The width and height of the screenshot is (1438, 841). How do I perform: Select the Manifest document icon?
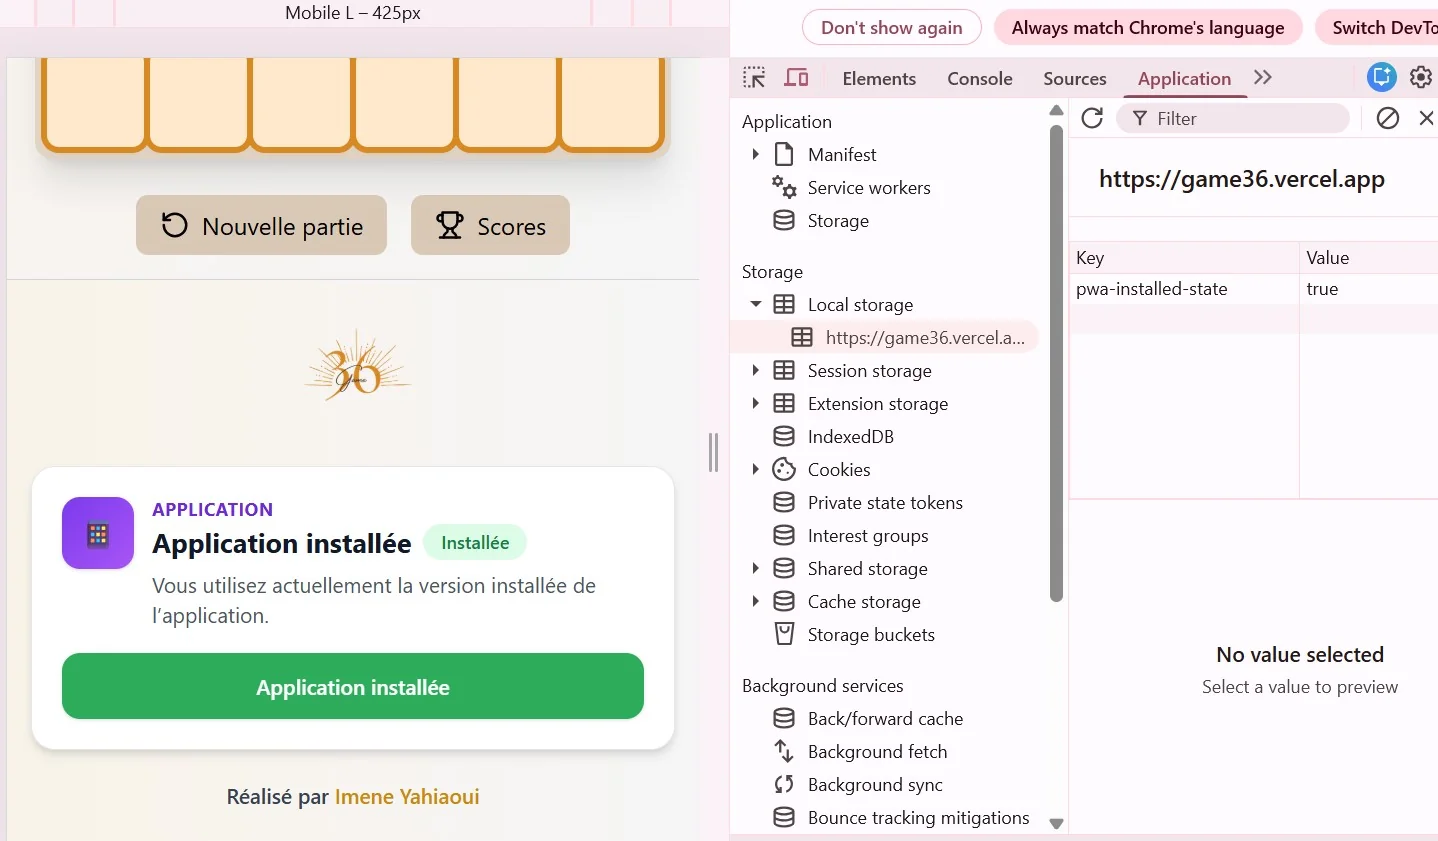pos(785,154)
